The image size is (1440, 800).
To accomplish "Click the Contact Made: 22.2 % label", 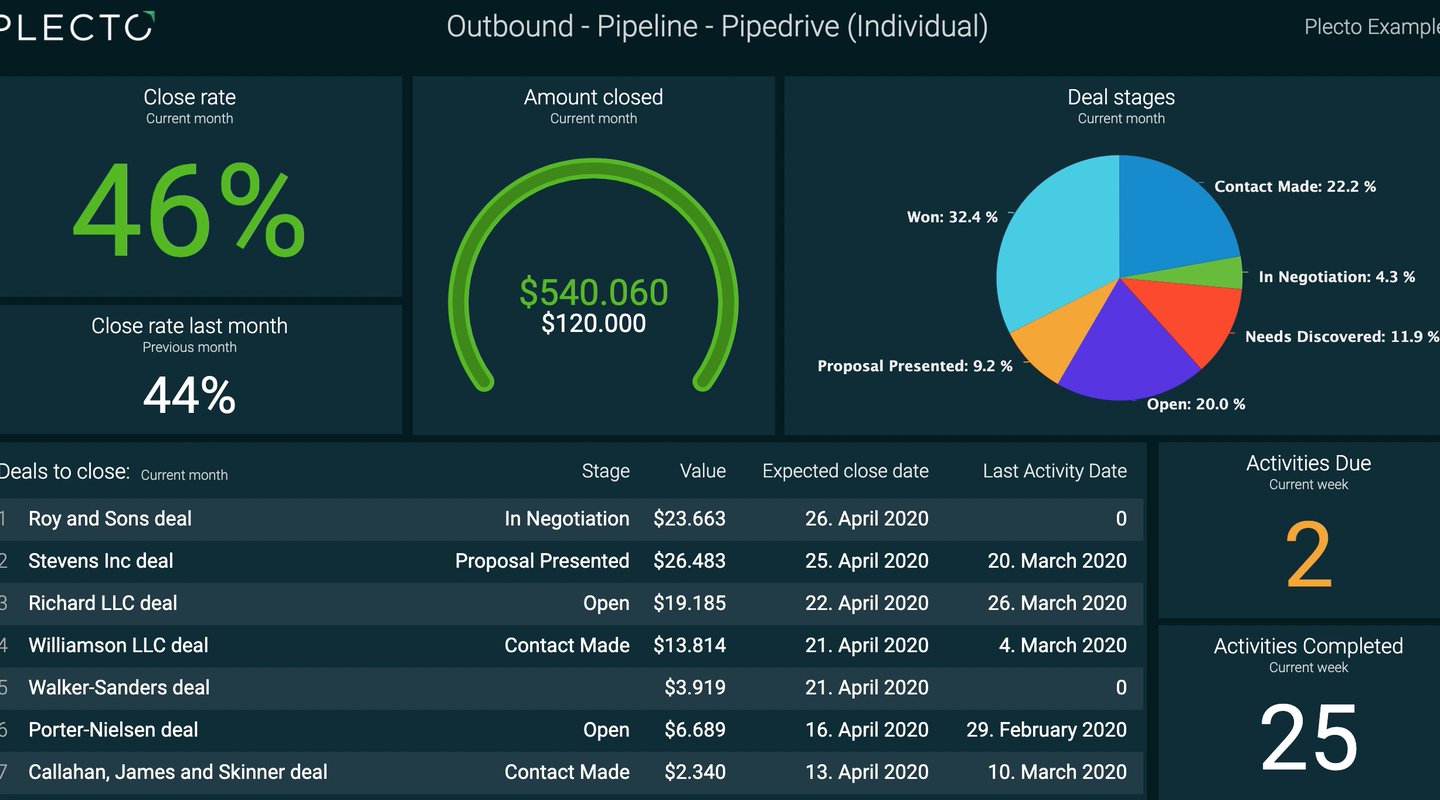I will pos(1295,187).
